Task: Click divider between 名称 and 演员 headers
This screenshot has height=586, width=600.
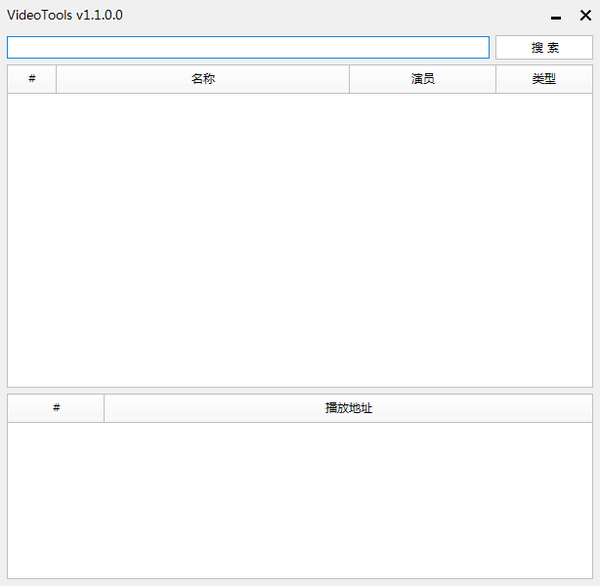Action: [349, 79]
